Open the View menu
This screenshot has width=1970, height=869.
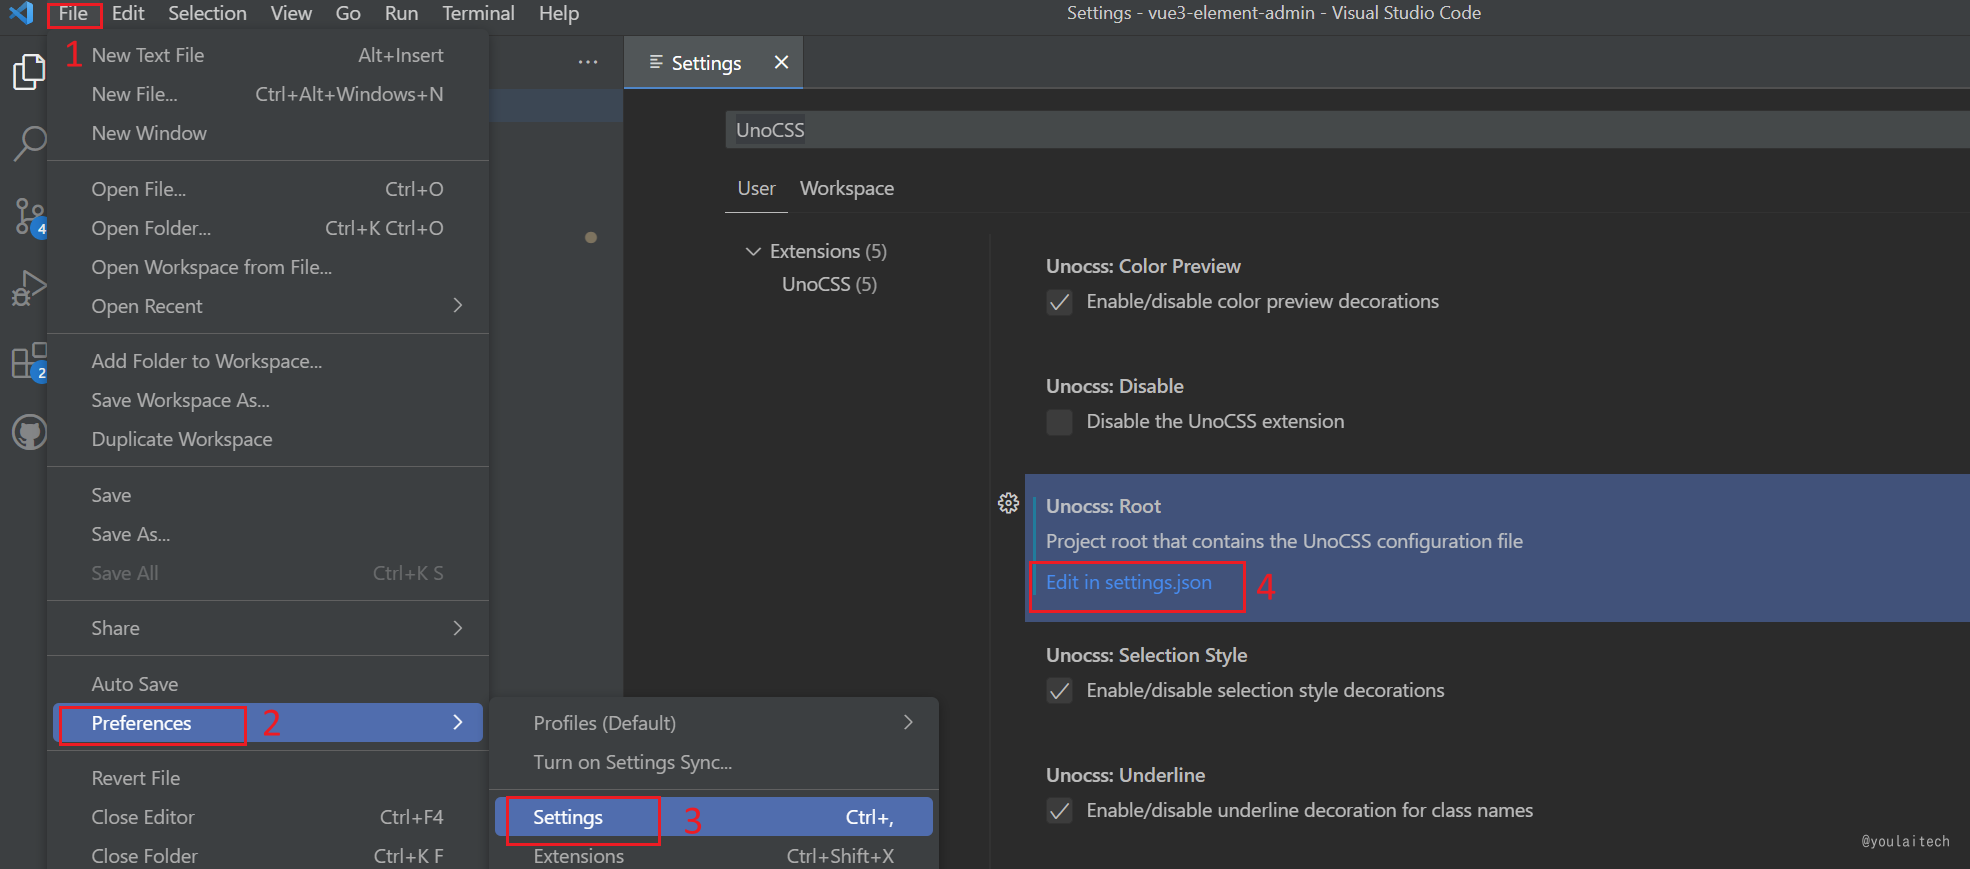point(291,13)
